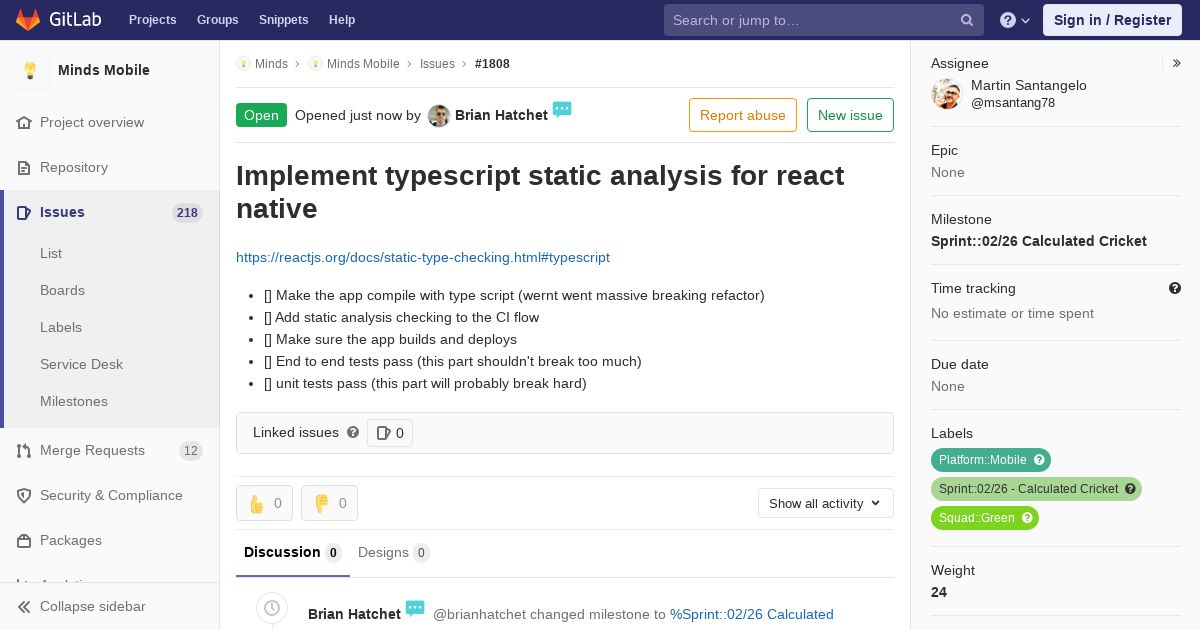This screenshot has width=1200, height=630.
Task: Open the Labels sub-item in sidebar
Action: [61, 327]
